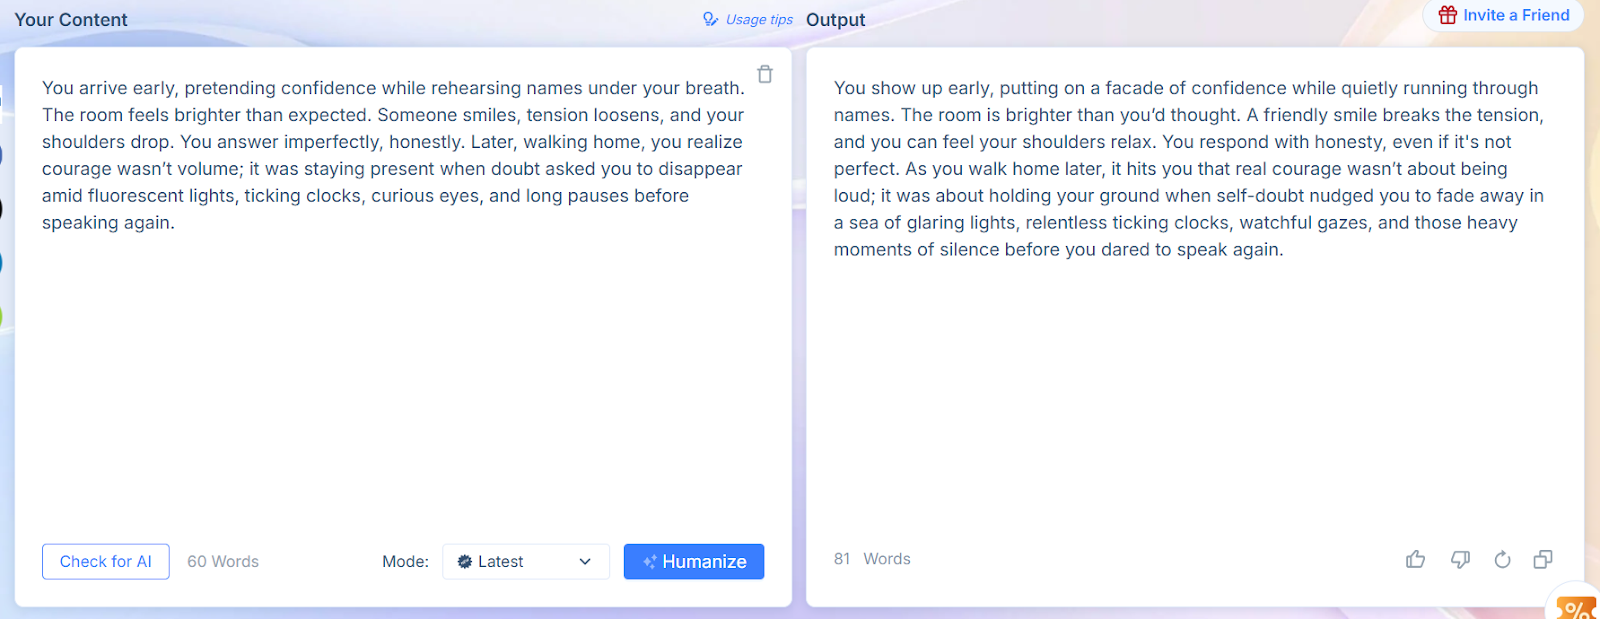Click the lightbulb icon beside Usage tips
The width and height of the screenshot is (1600, 619).
point(710,19)
